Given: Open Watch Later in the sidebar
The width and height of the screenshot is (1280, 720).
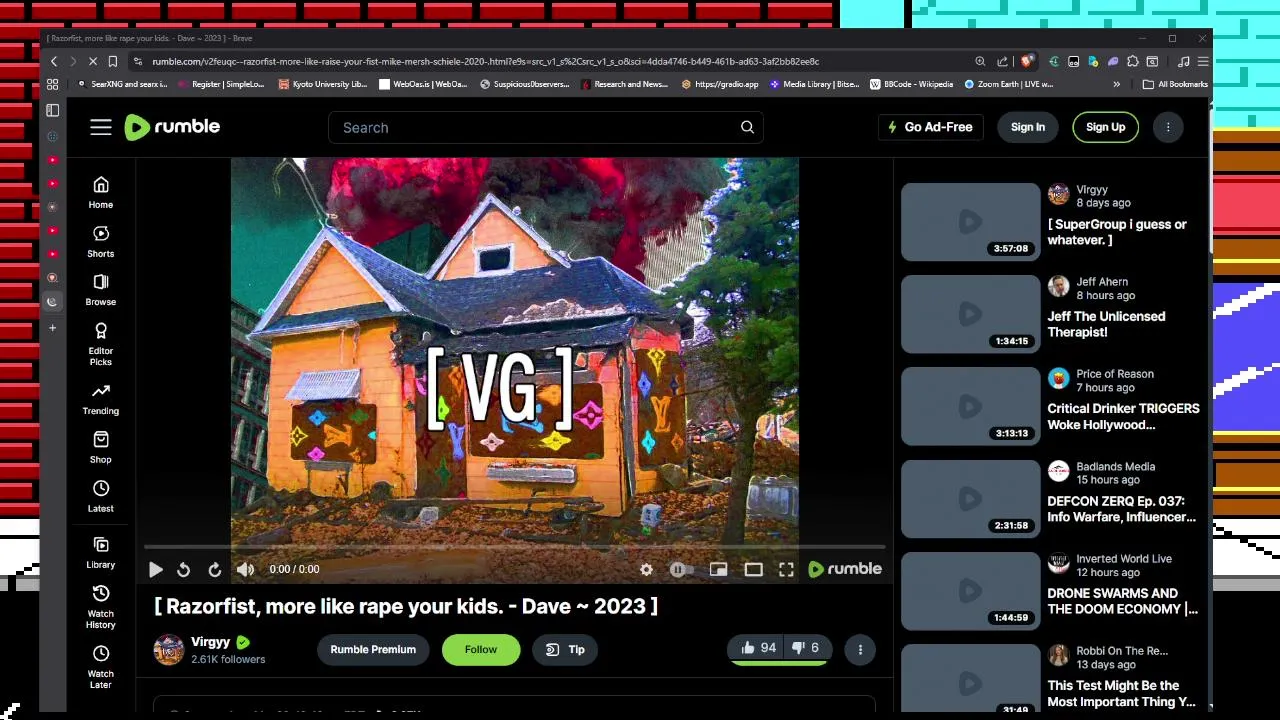Looking at the screenshot, I should (101, 667).
